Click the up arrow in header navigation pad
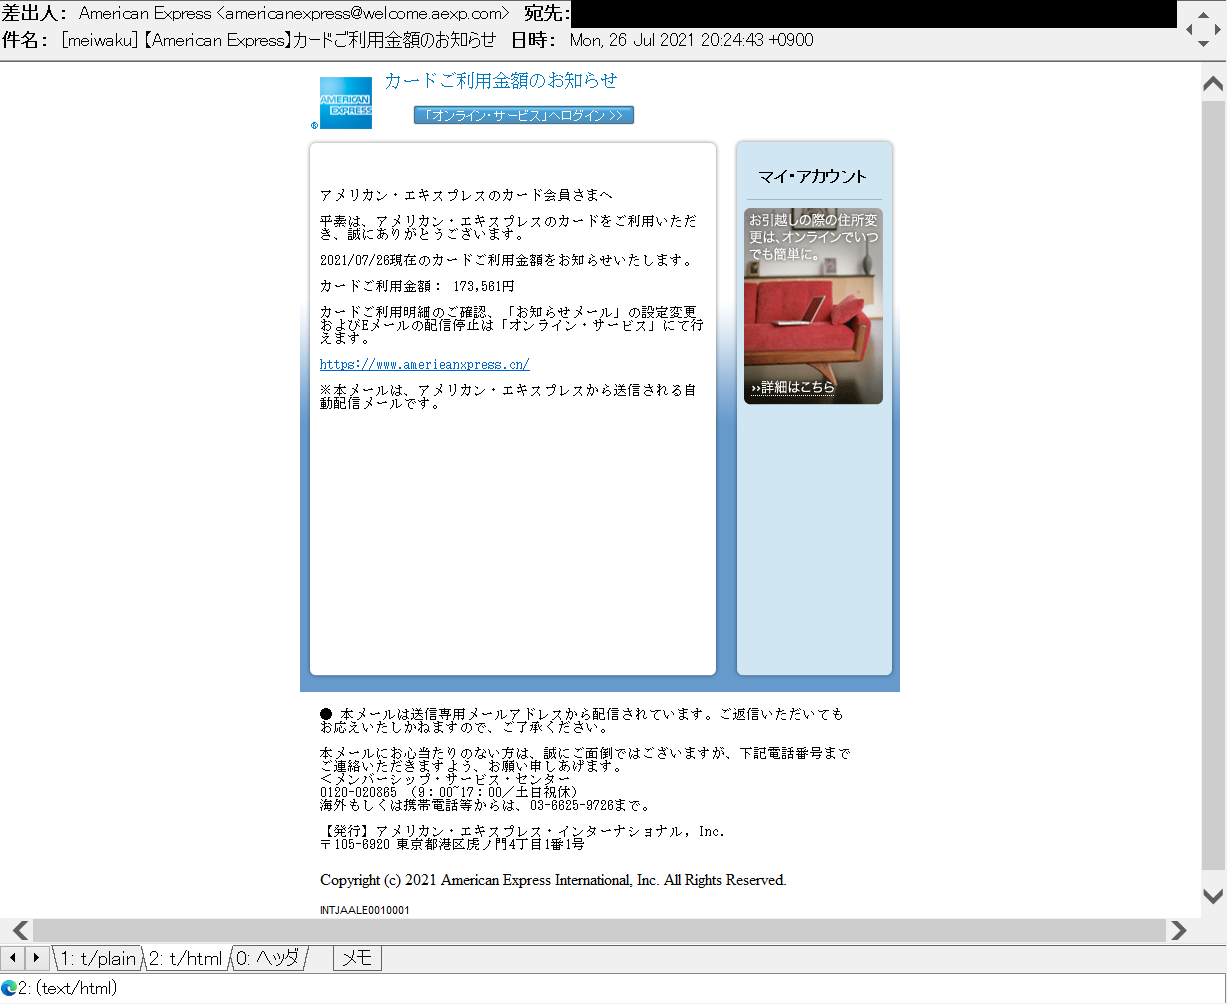This screenshot has height=1005, width=1227. (x=1202, y=16)
